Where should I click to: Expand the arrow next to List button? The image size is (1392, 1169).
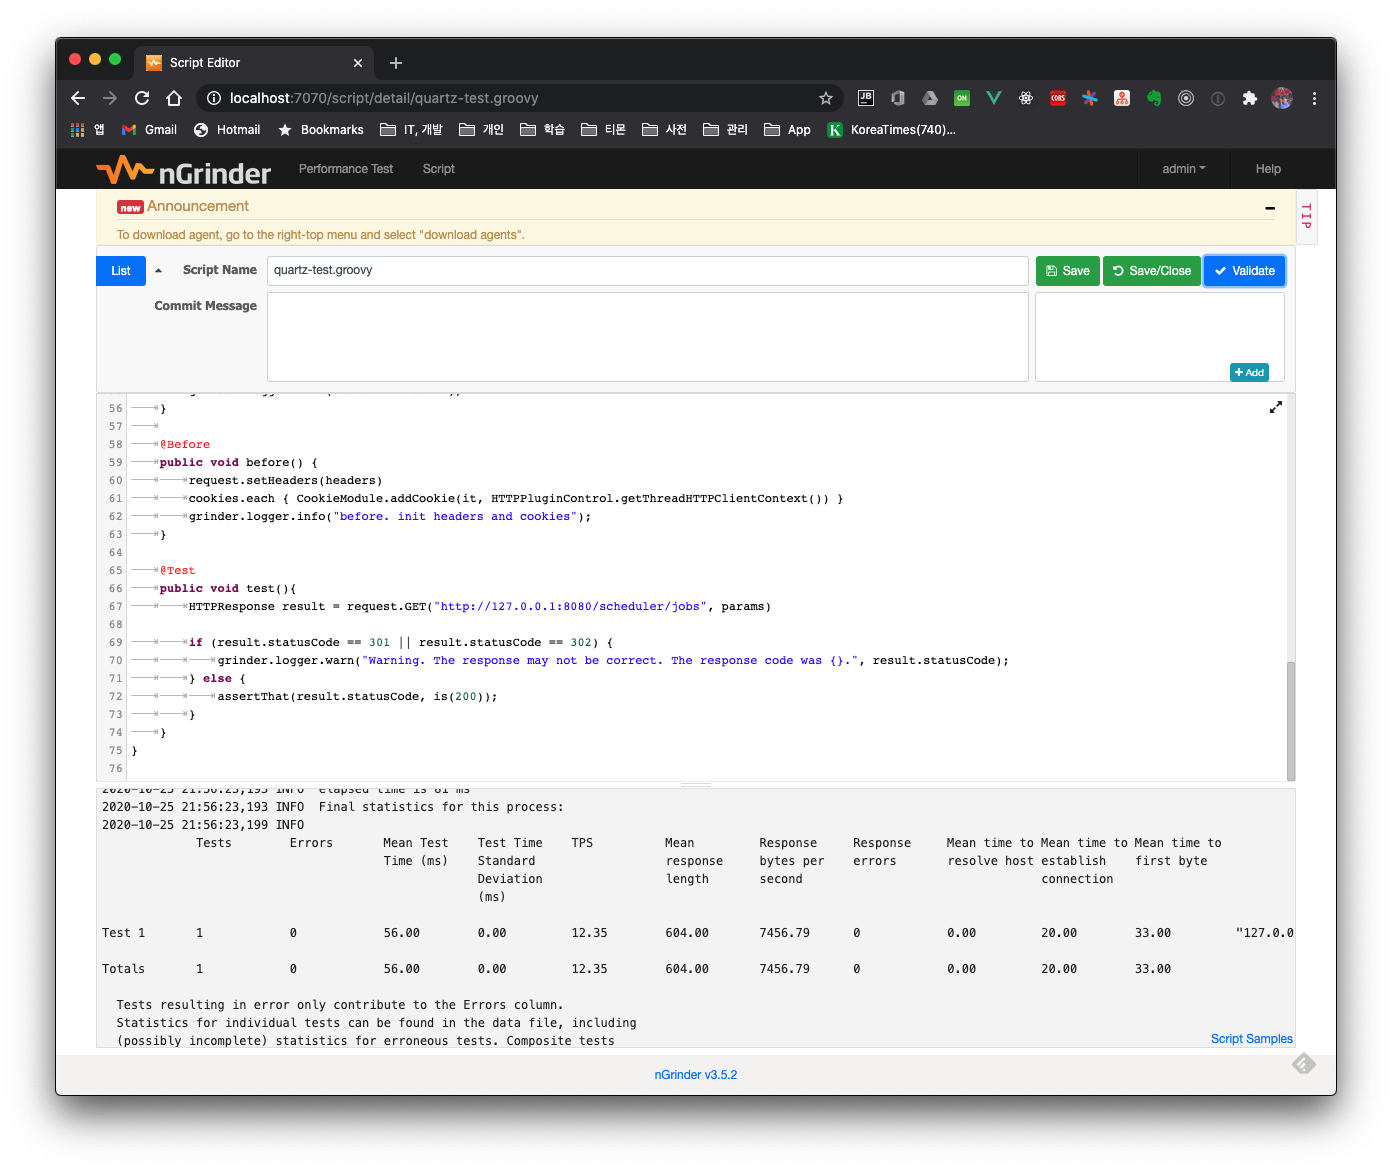pyautogui.click(x=158, y=271)
